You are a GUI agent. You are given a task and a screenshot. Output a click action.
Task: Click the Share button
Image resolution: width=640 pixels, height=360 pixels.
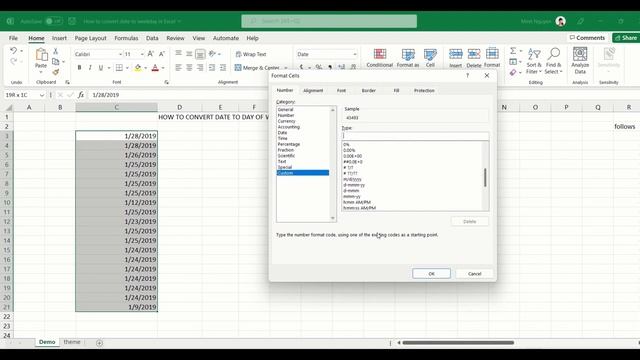[626, 38]
